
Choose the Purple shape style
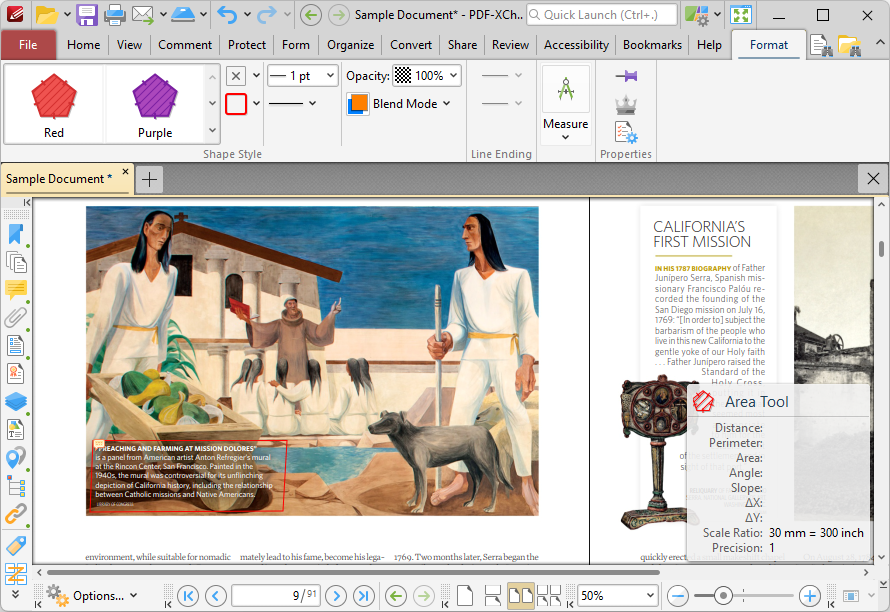pyautogui.click(x=155, y=104)
